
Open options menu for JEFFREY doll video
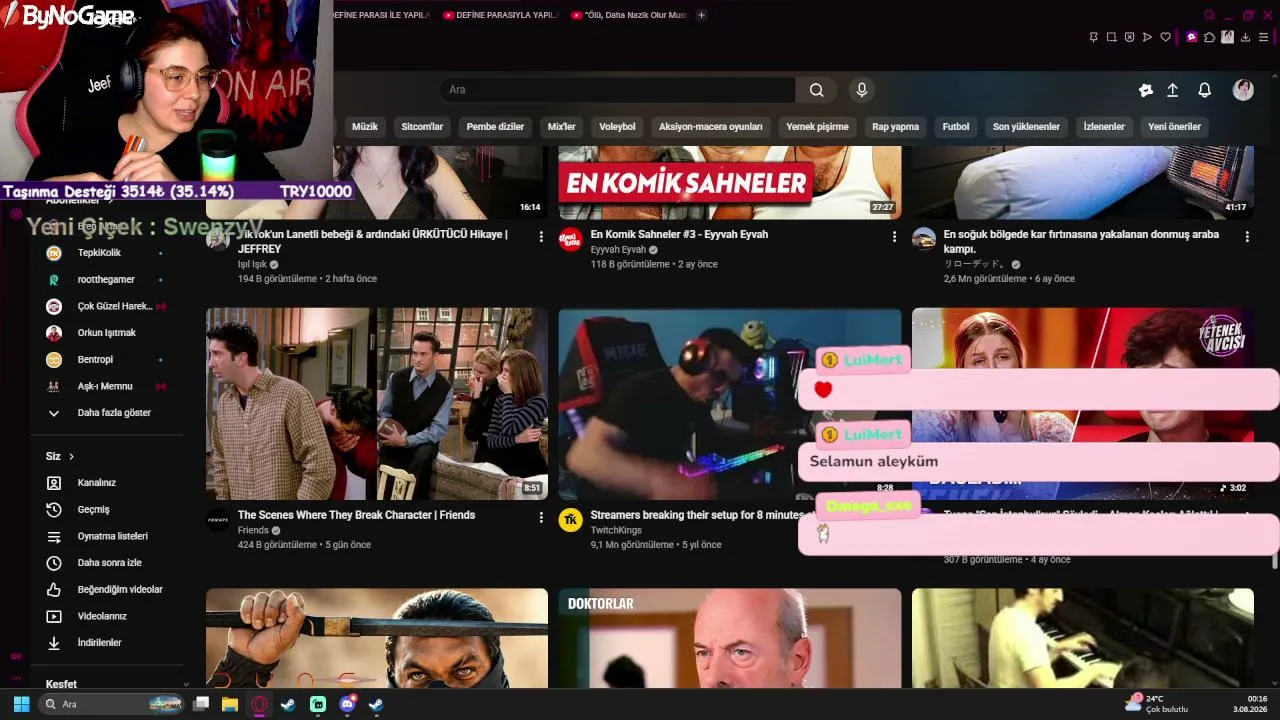pos(541,237)
